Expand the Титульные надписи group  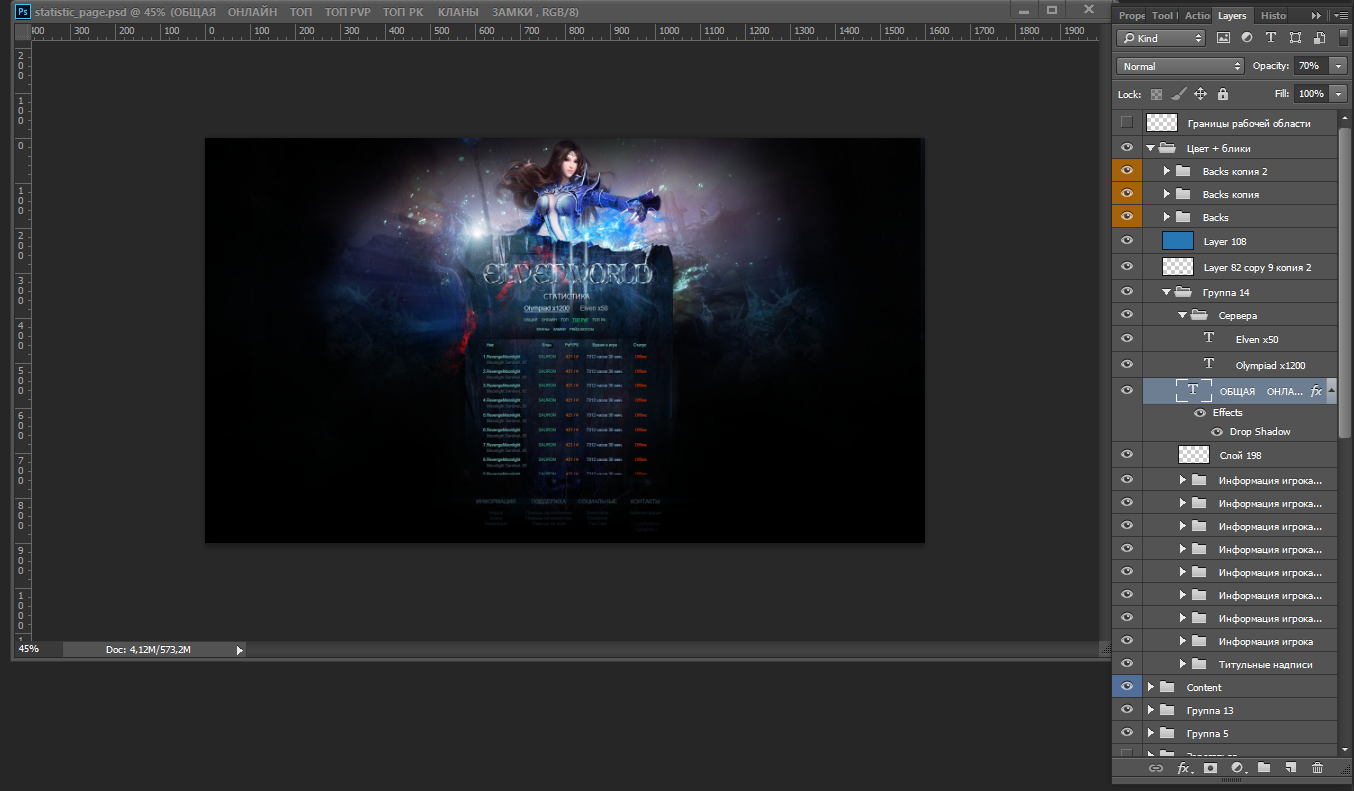click(1183, 664)
